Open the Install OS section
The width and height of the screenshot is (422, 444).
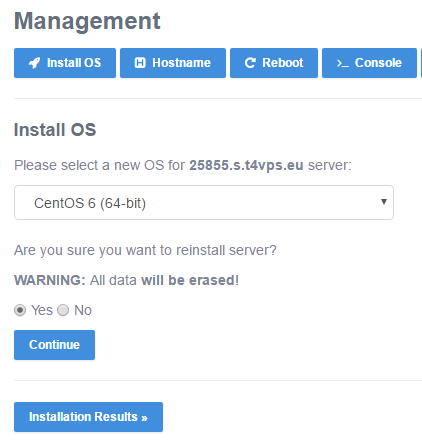[65, 63]
